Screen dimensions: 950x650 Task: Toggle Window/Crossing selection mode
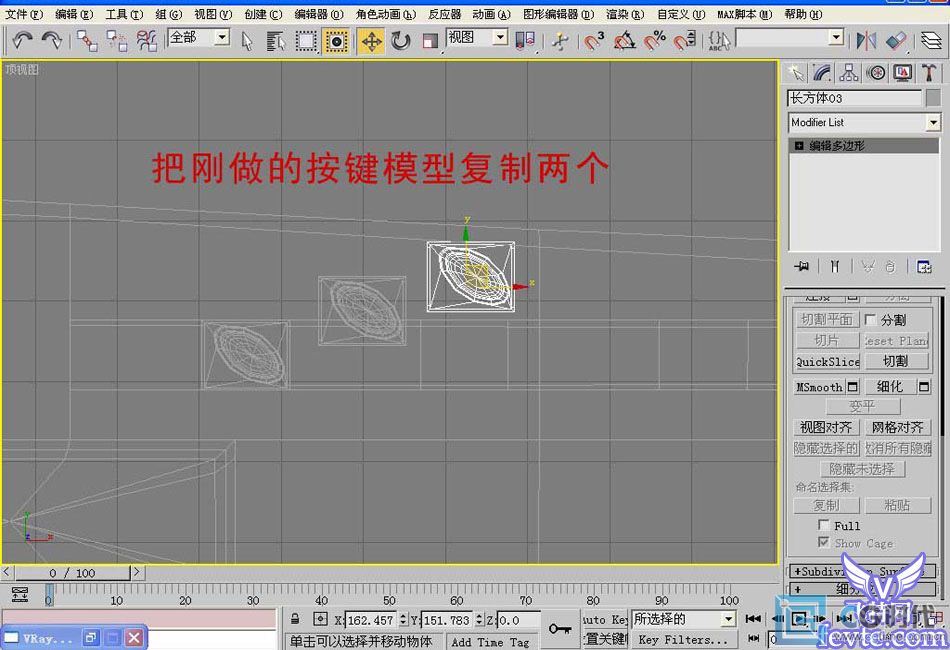click(x=336, y=41)
